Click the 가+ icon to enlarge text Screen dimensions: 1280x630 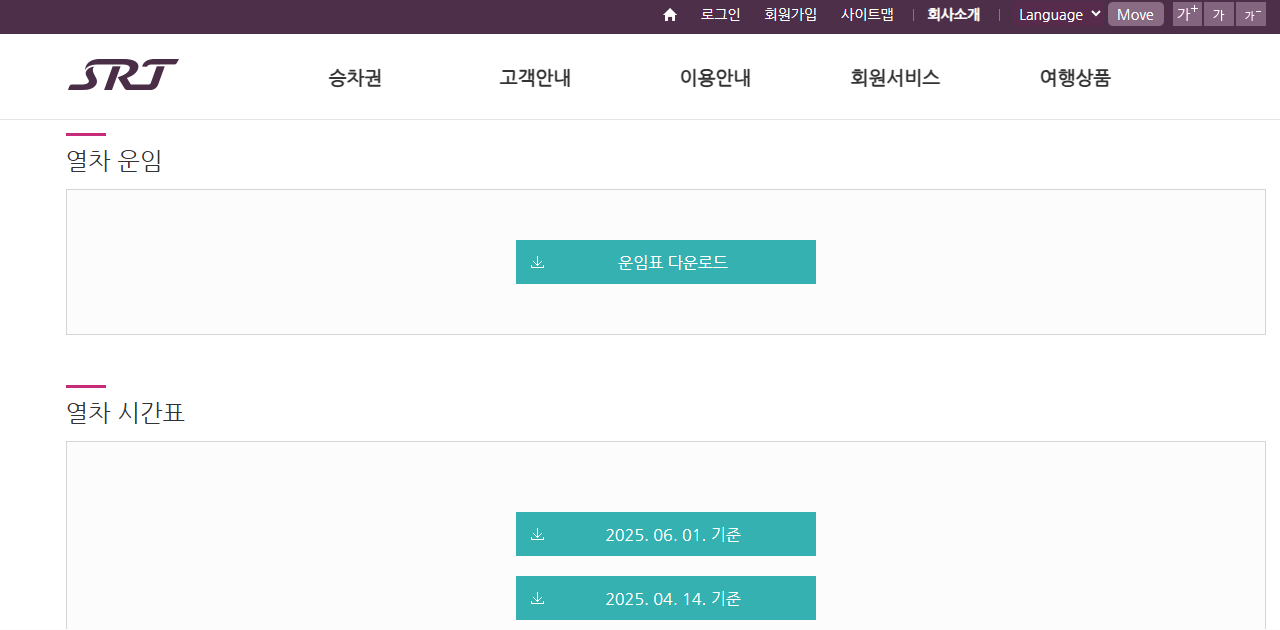tap(1186, 14)
